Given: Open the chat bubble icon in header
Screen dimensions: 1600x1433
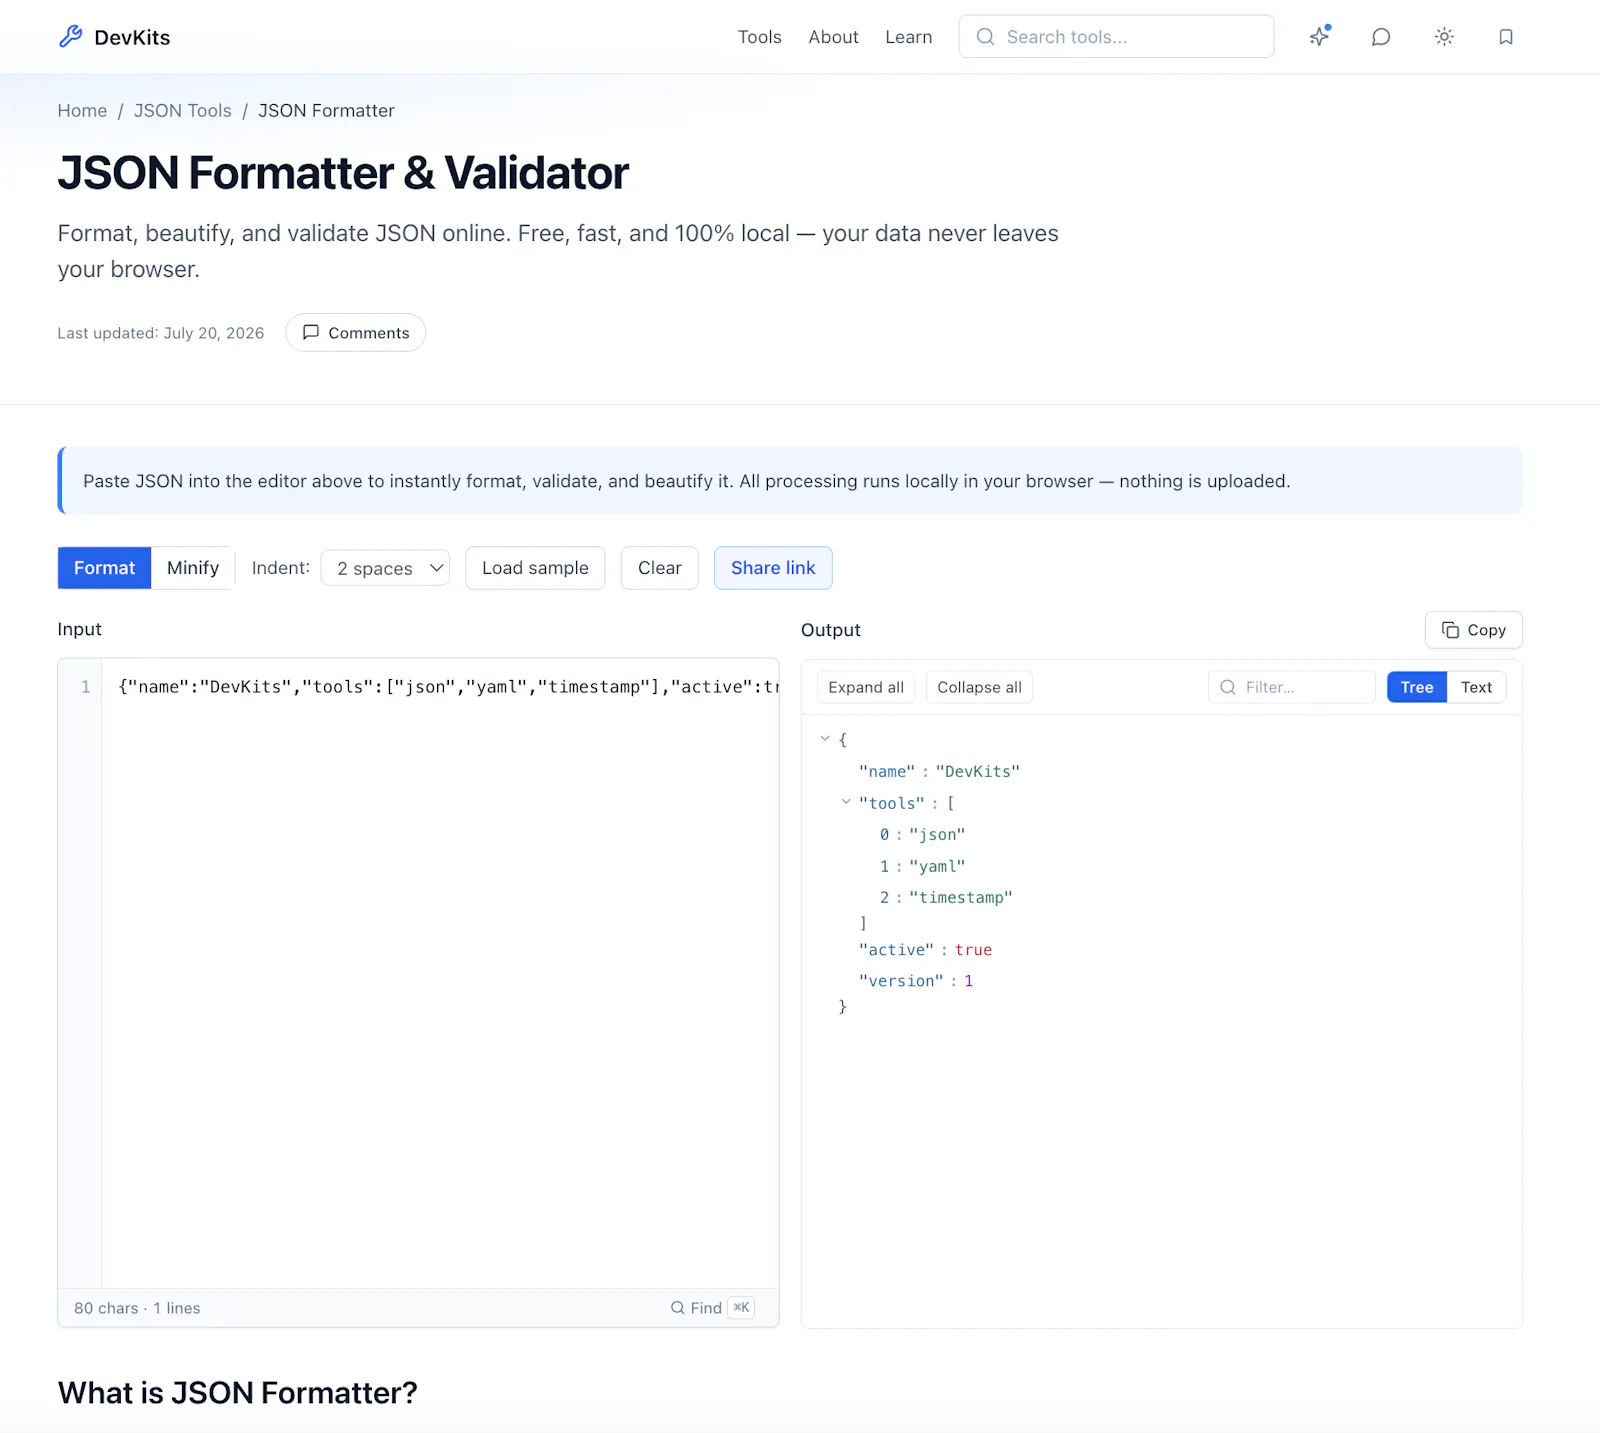Looking at the screenshot, I should pyautogui.click(x=1381, y=37).
